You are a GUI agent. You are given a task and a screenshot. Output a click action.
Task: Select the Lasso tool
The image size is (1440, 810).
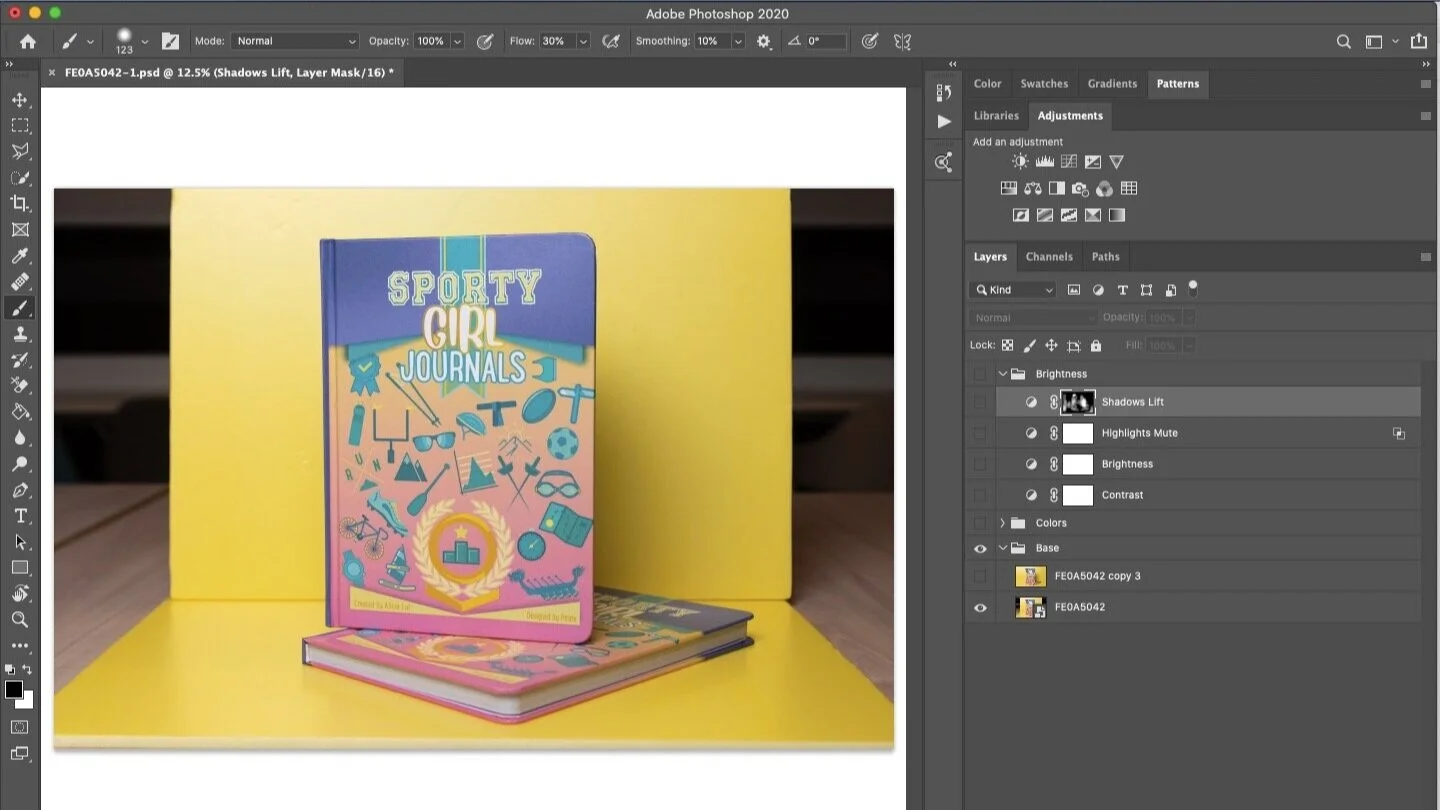click(x=20, y=152)
